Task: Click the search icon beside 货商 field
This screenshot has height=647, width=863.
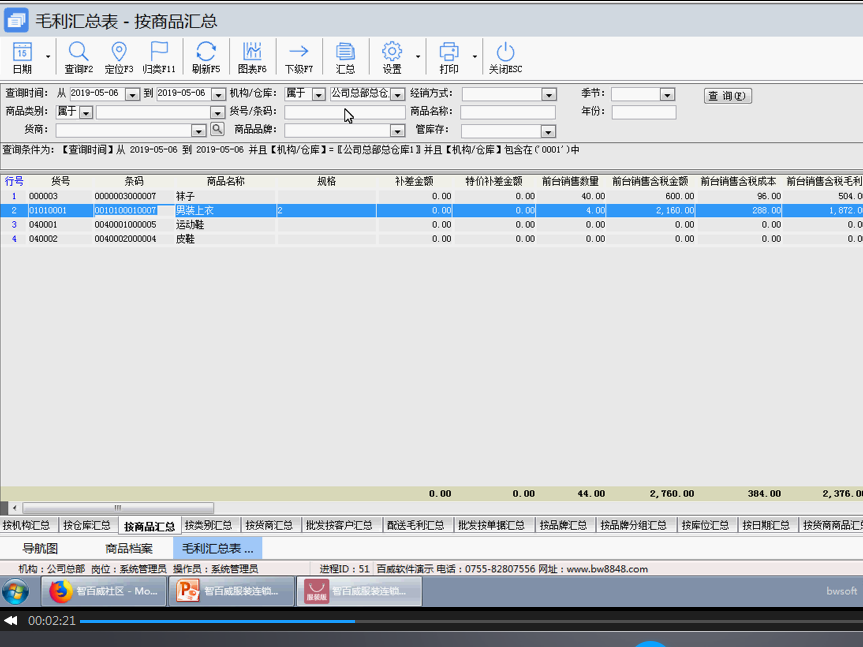Action: 217,131
